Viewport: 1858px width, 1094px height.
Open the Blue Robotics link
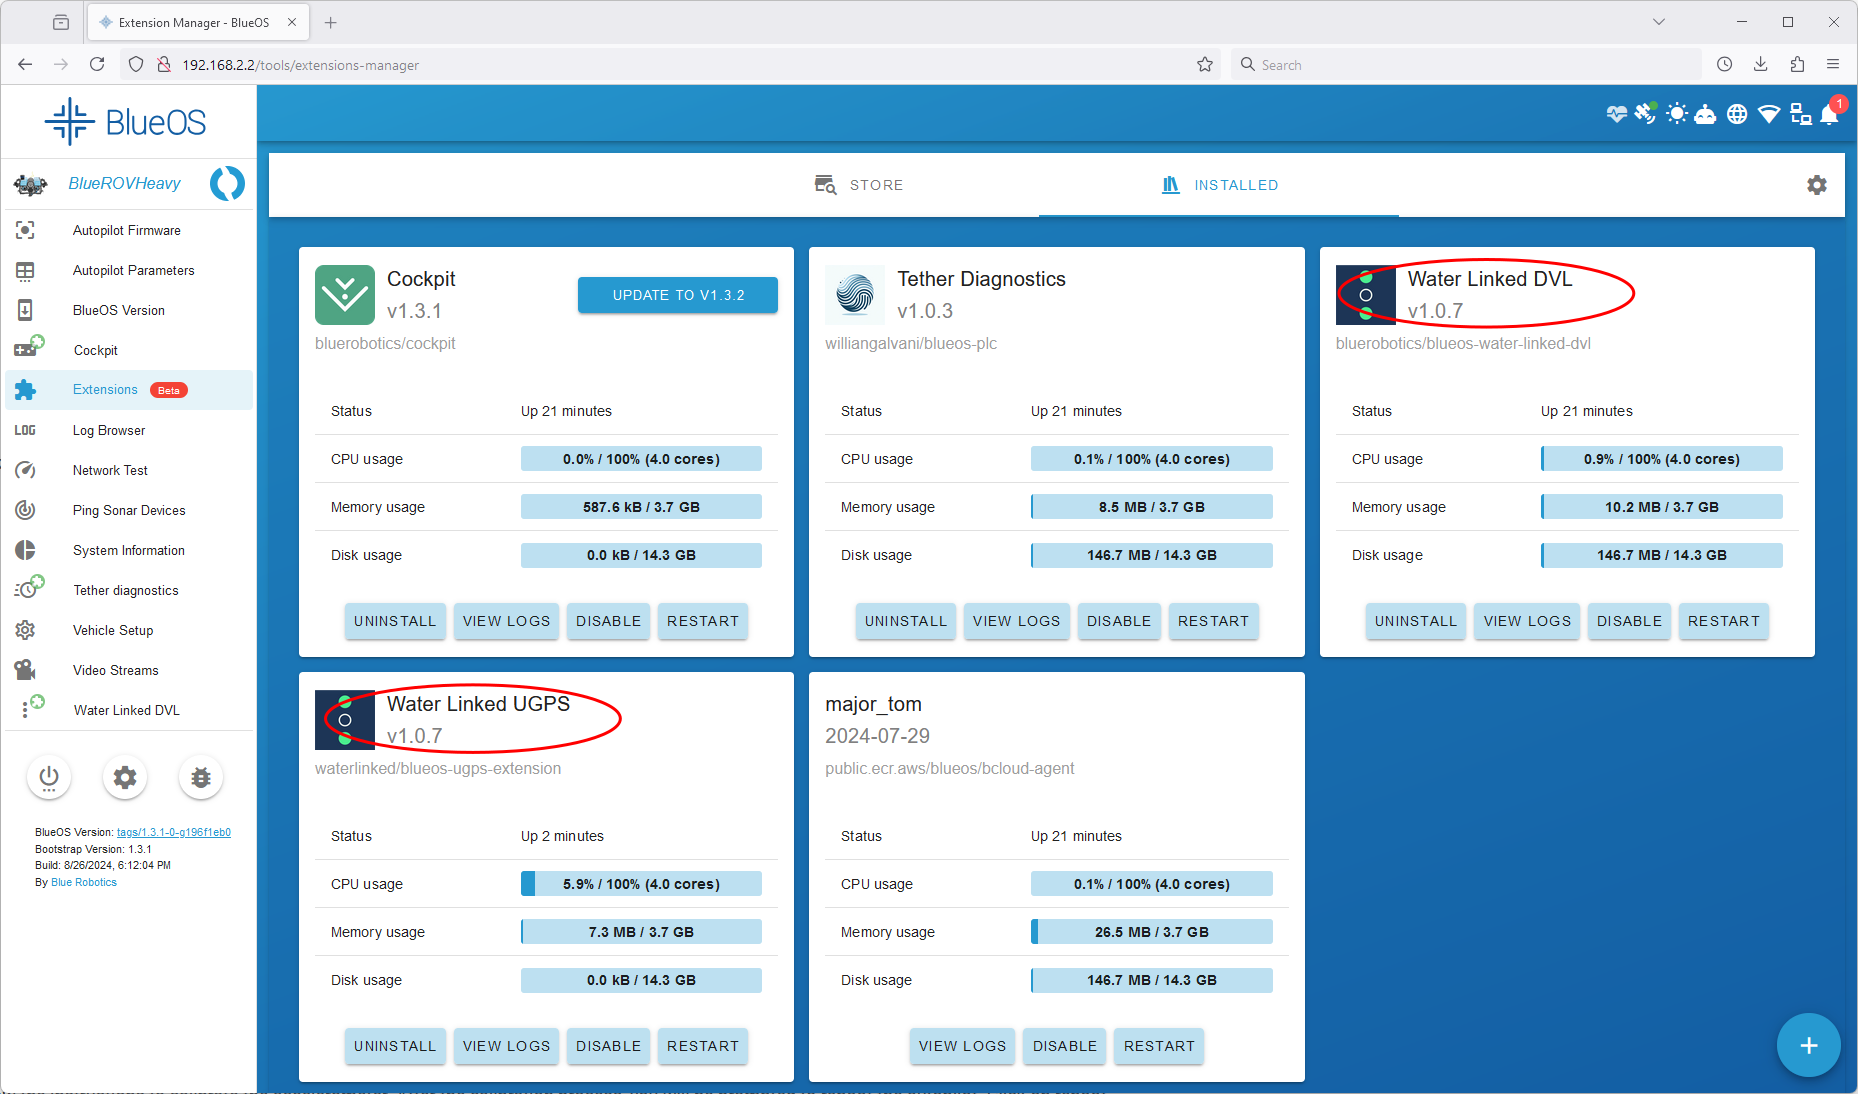pos(84,882)
